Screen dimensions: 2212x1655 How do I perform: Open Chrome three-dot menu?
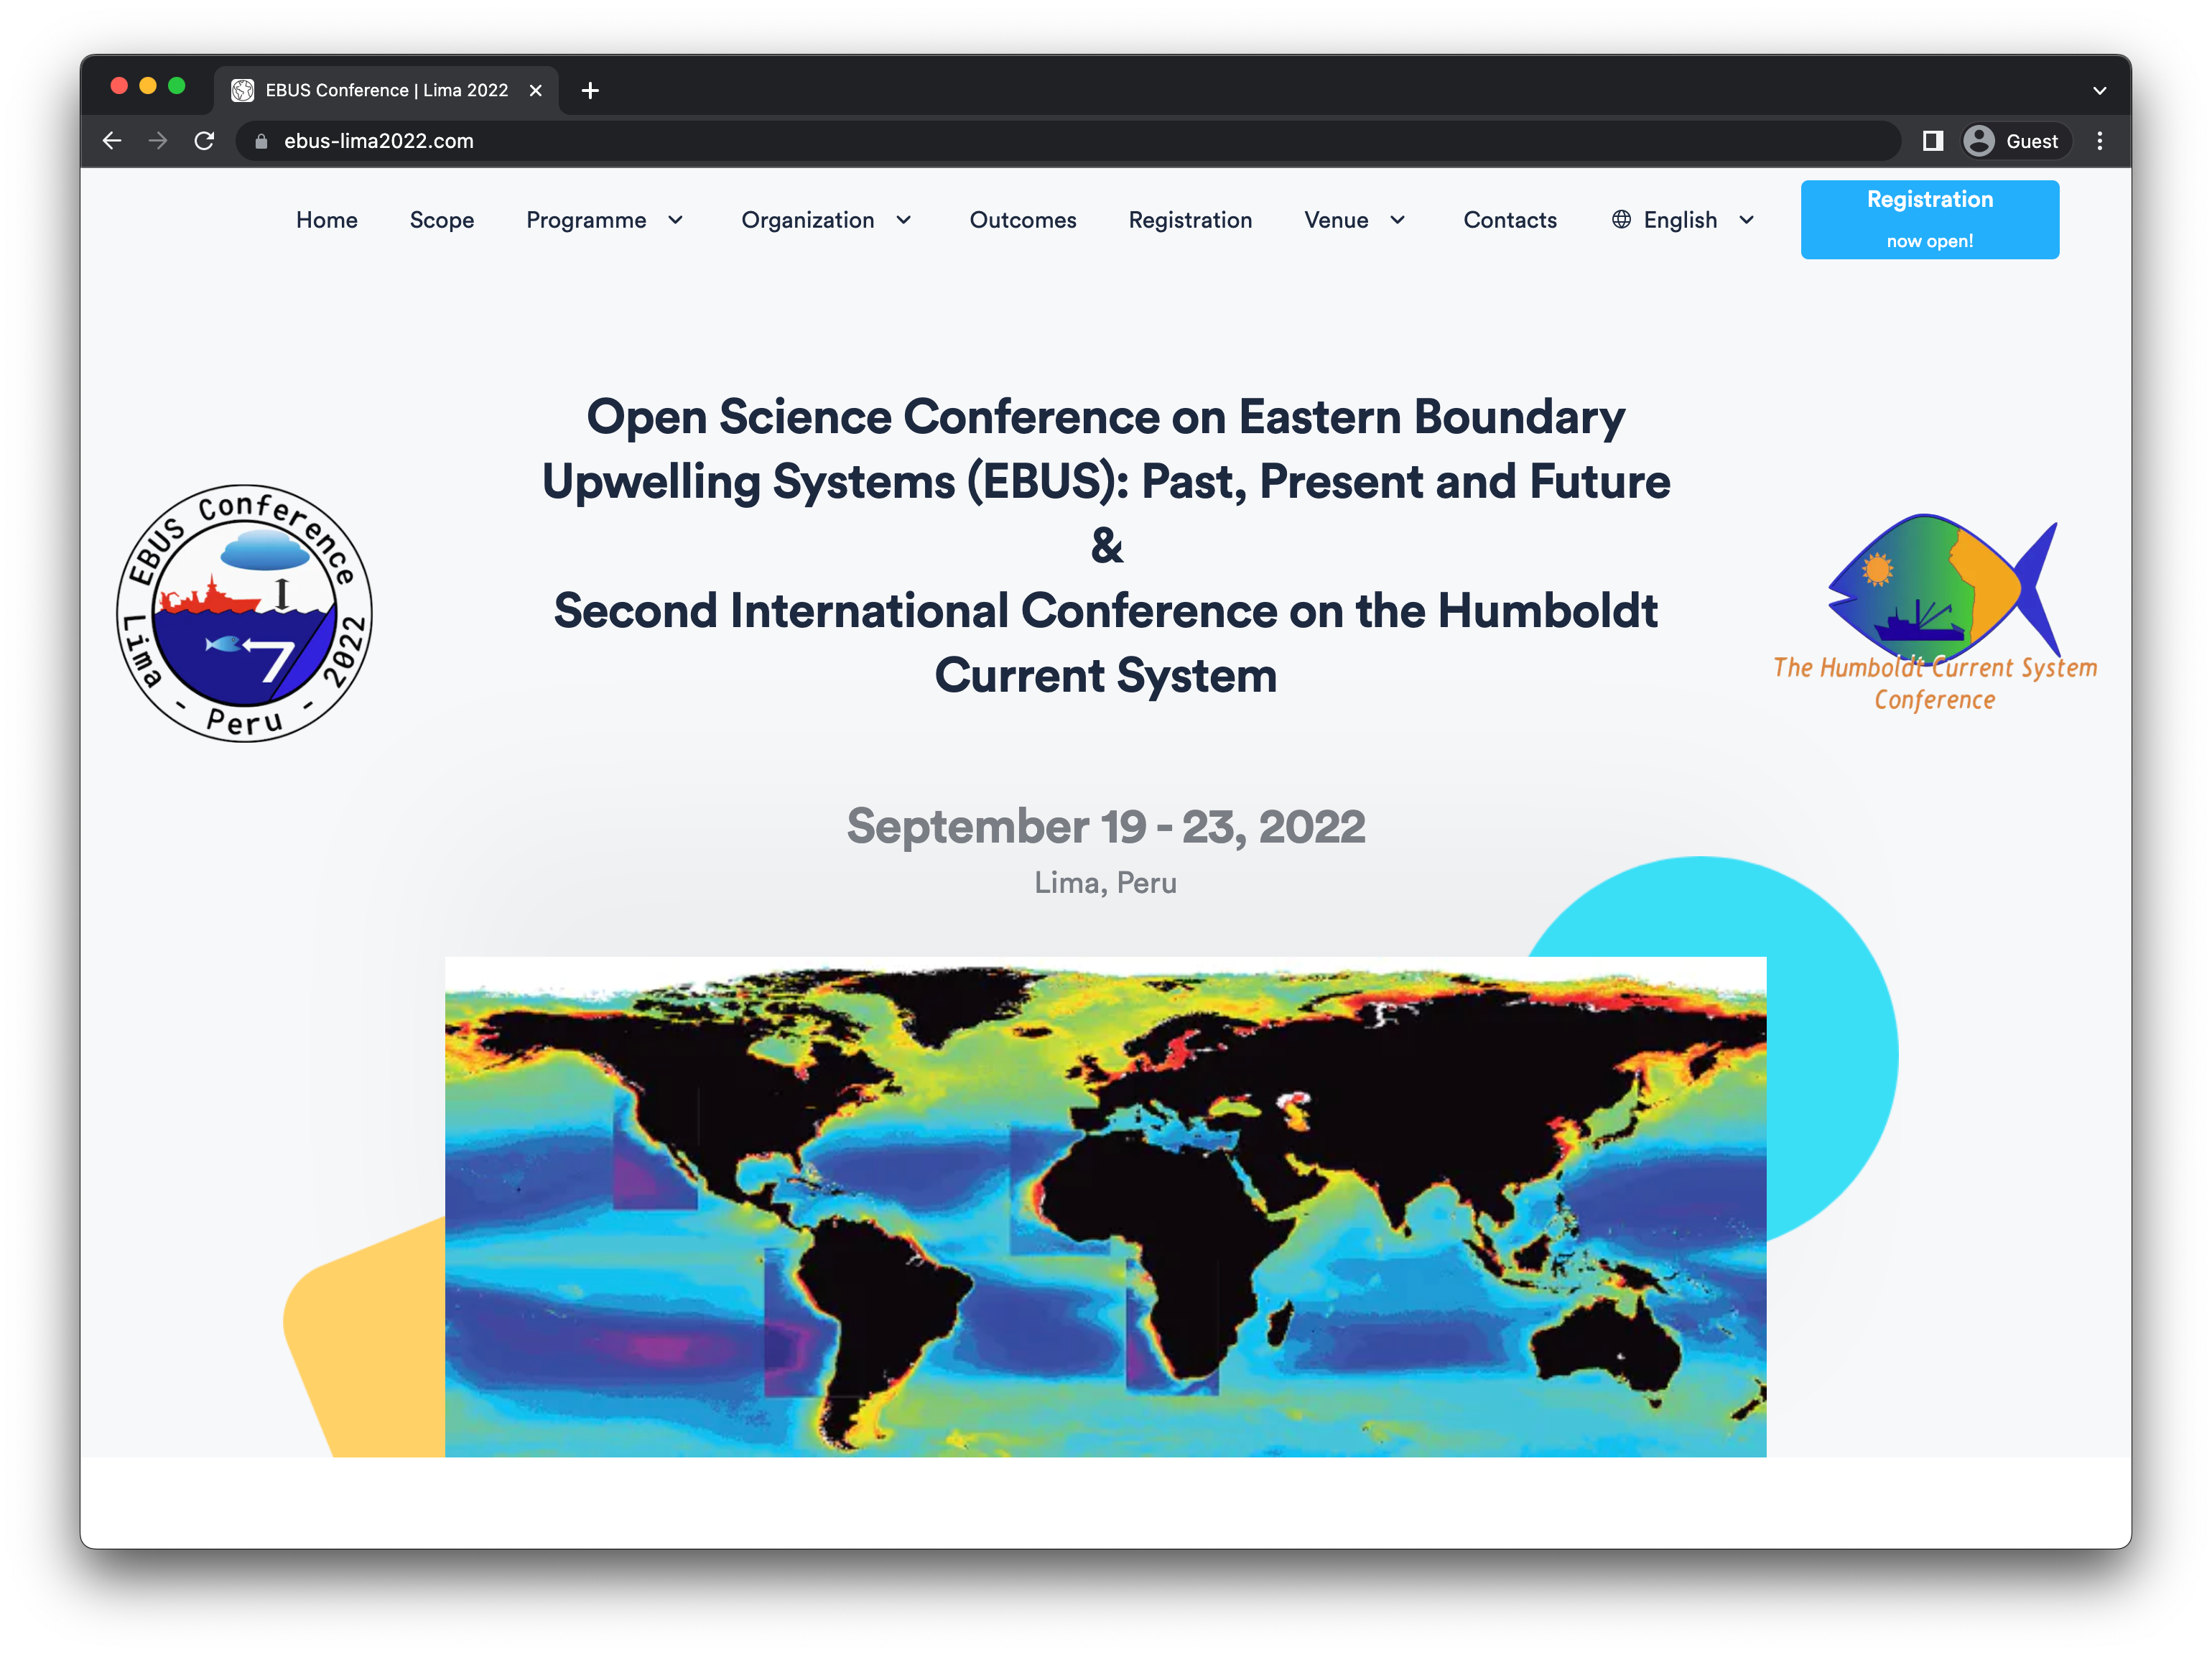click(2099, 141)
